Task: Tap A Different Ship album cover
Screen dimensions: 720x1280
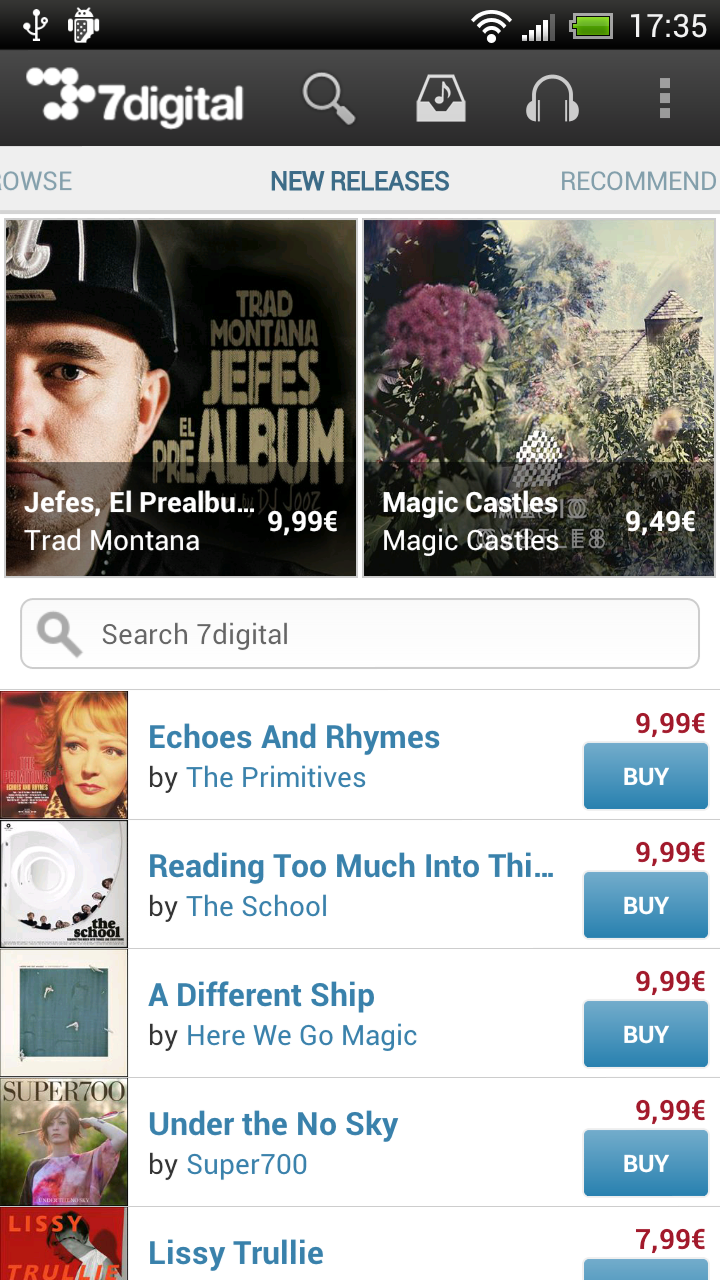Action: (64, 1013)
